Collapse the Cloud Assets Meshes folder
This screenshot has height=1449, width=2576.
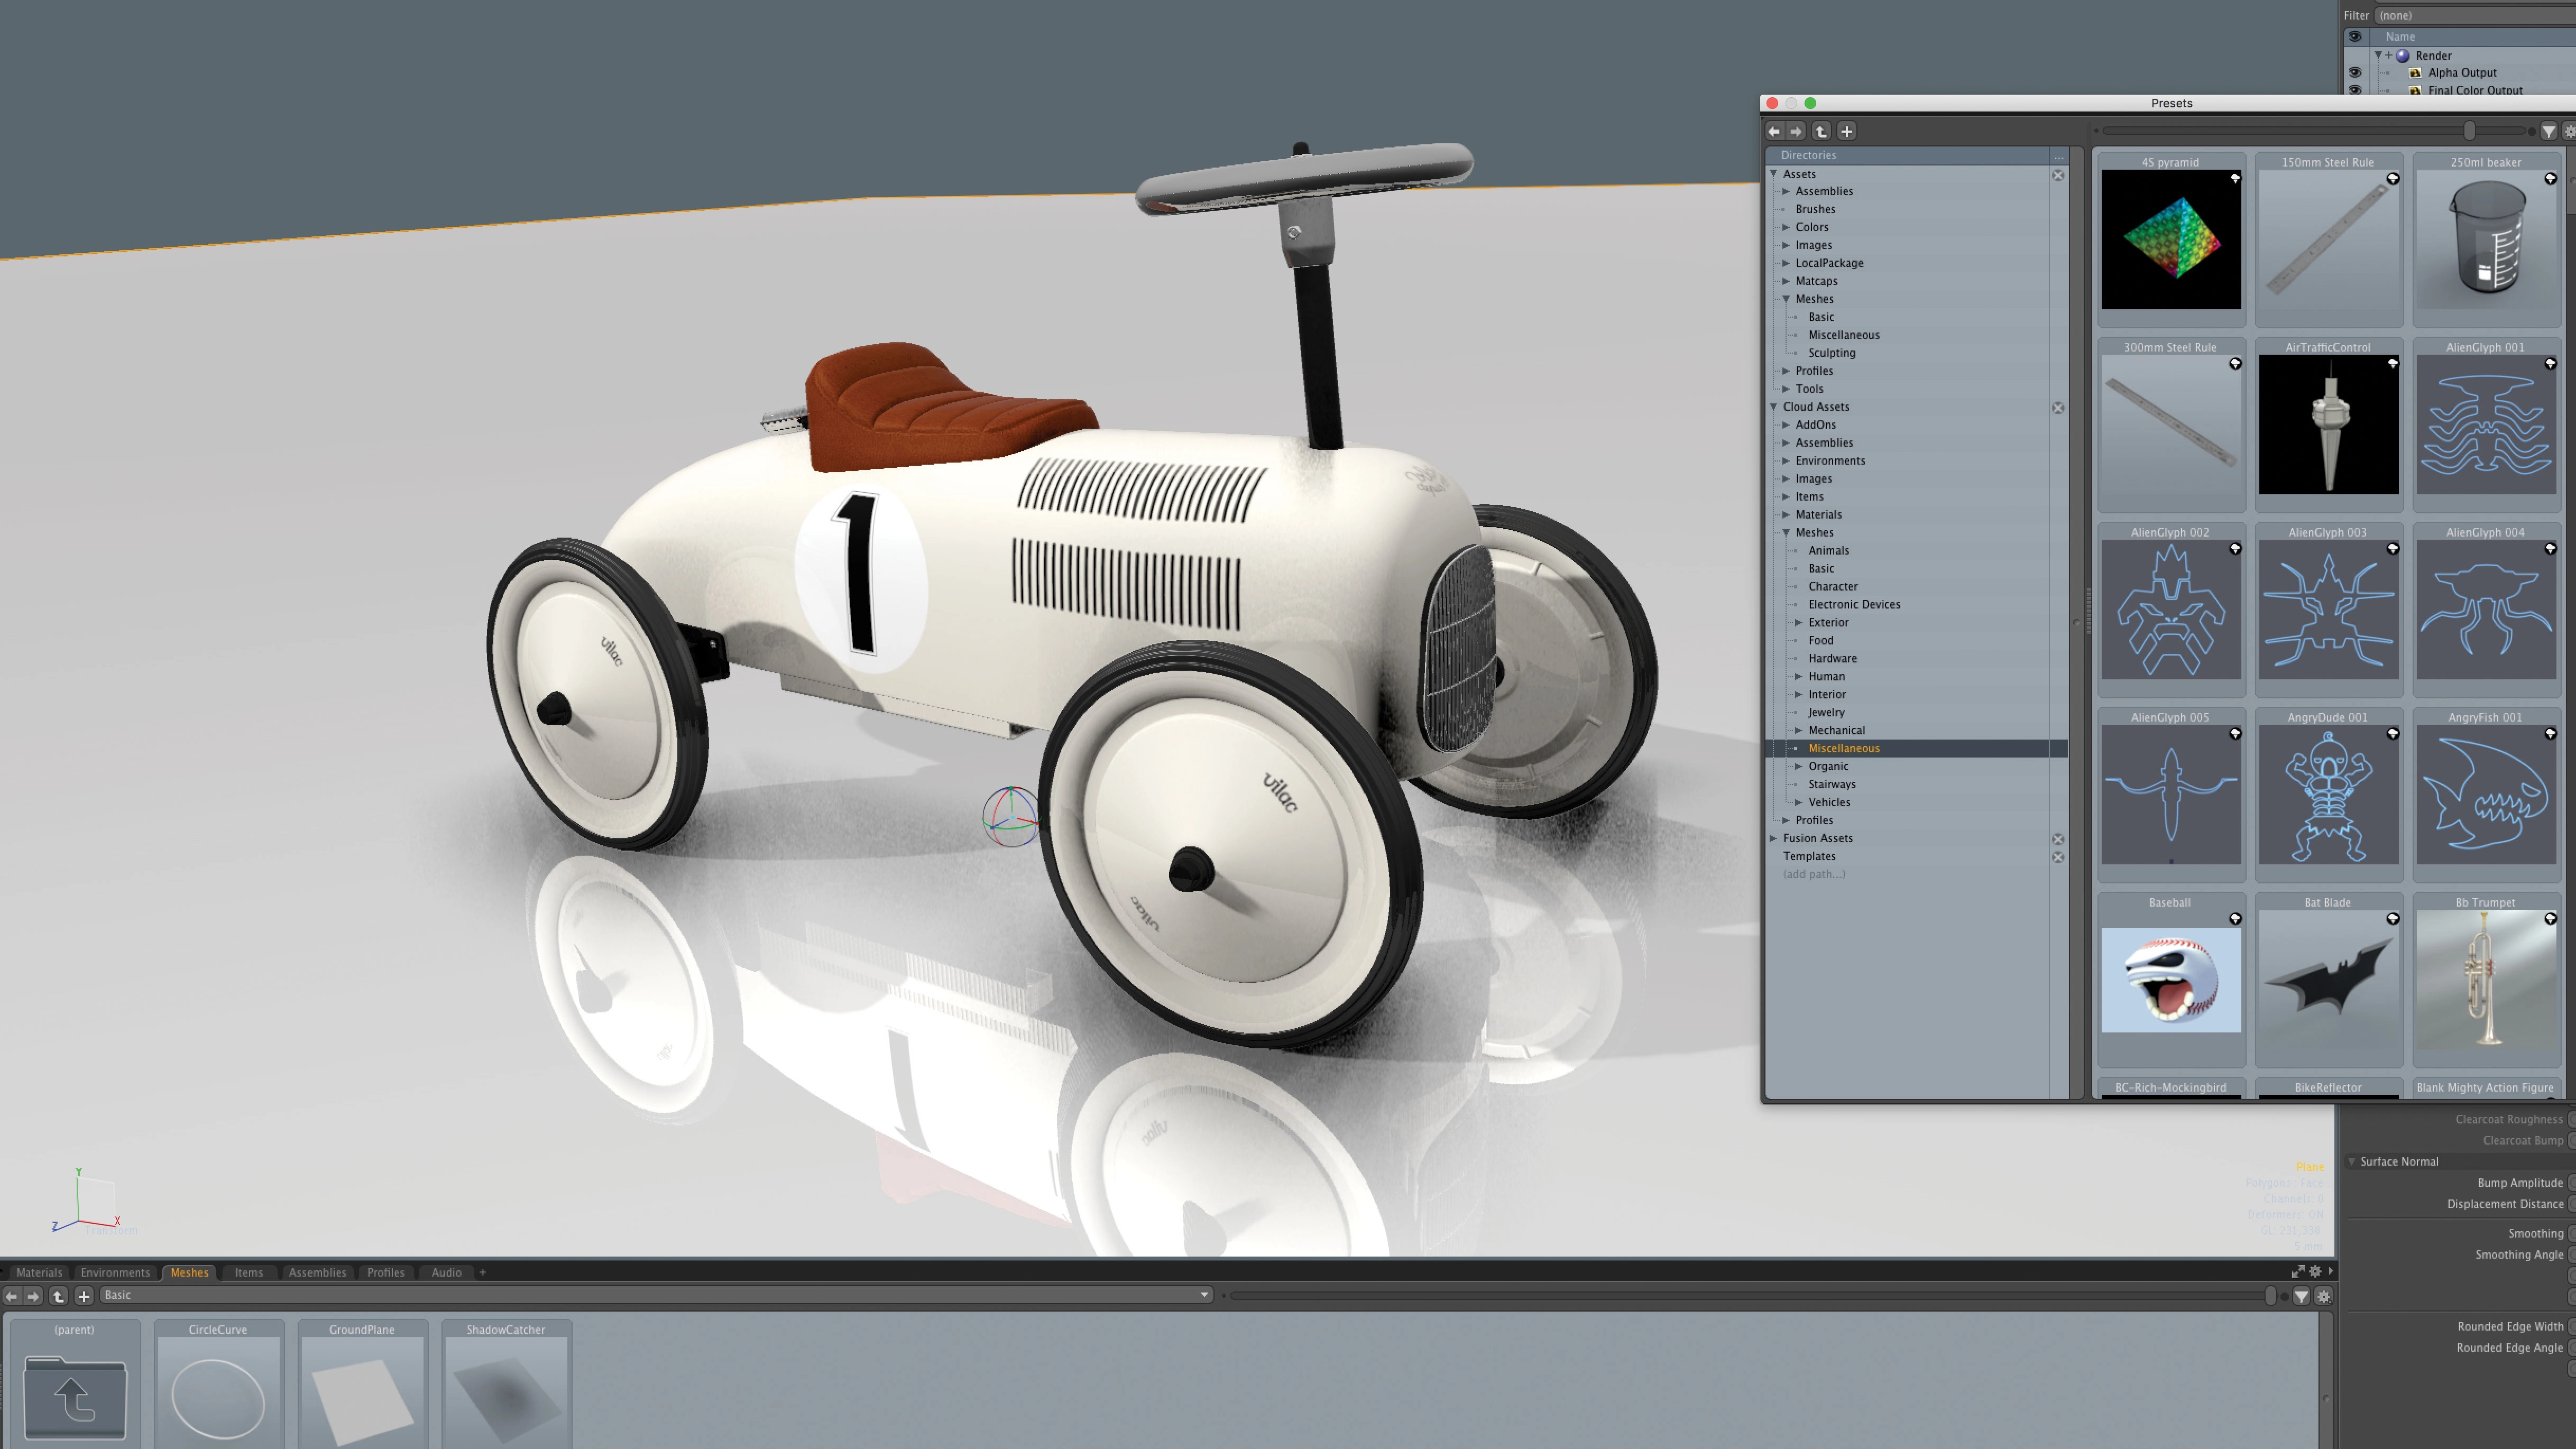point(1786,532)
